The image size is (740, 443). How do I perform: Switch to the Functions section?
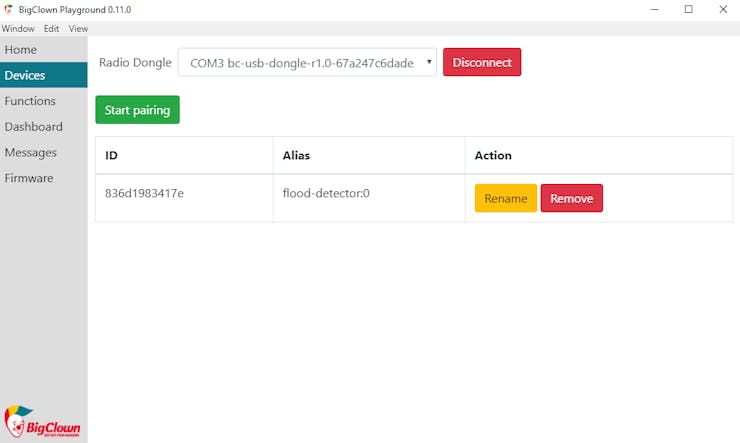click(30, 101)
